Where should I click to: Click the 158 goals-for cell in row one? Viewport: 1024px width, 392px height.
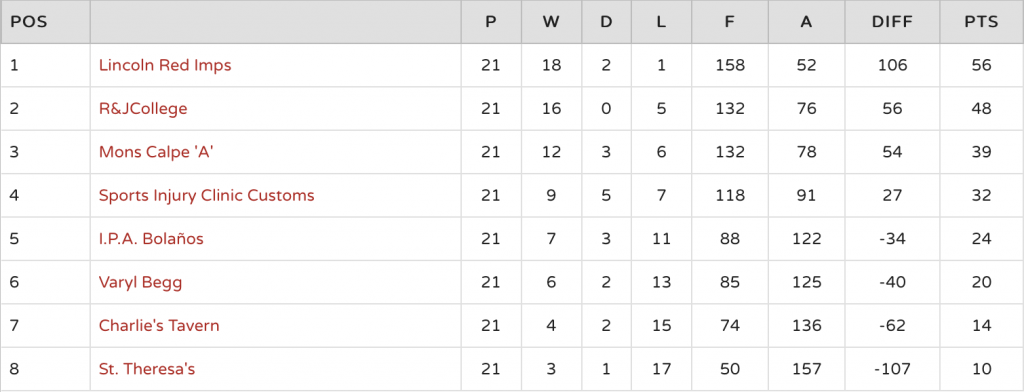[x=729, y=65]
